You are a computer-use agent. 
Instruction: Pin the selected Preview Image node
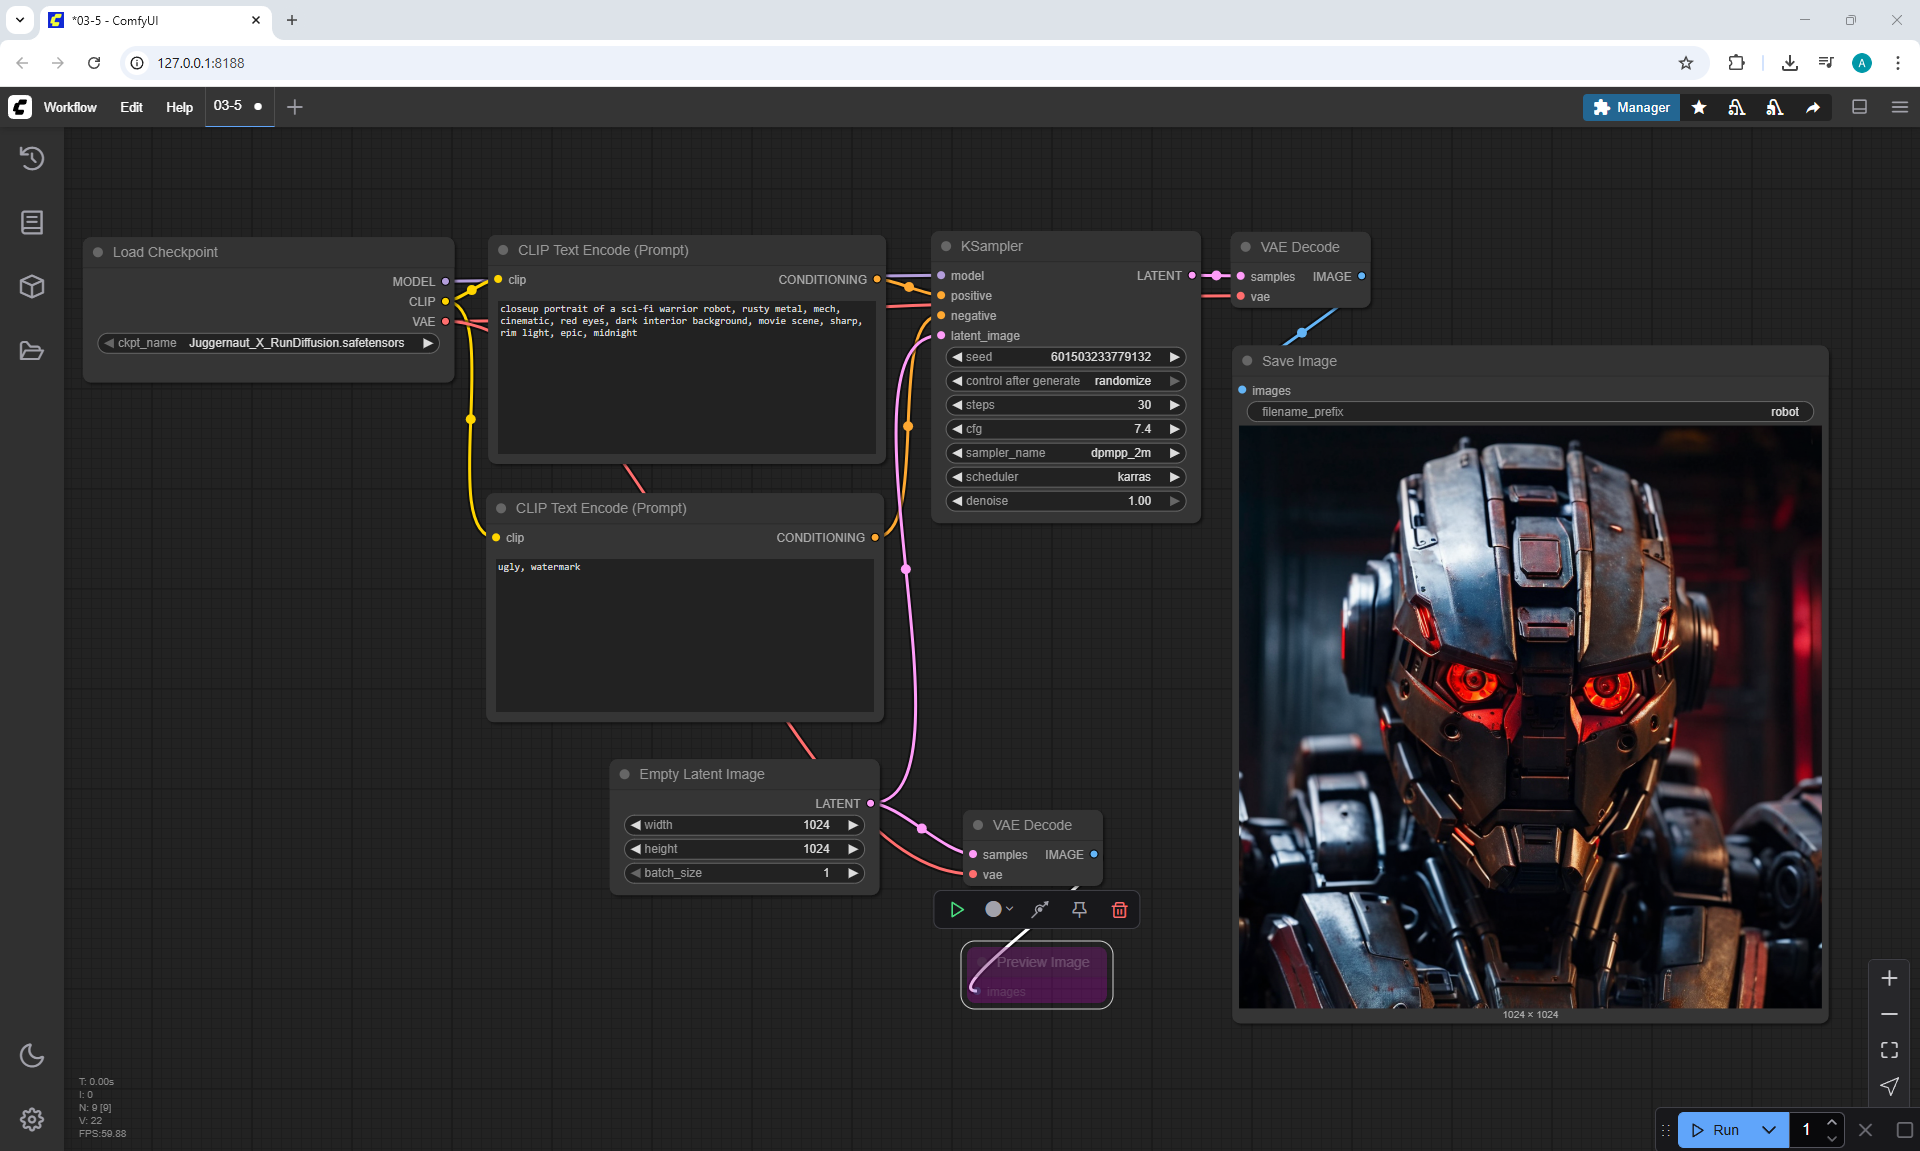[x=1079, y=910]
